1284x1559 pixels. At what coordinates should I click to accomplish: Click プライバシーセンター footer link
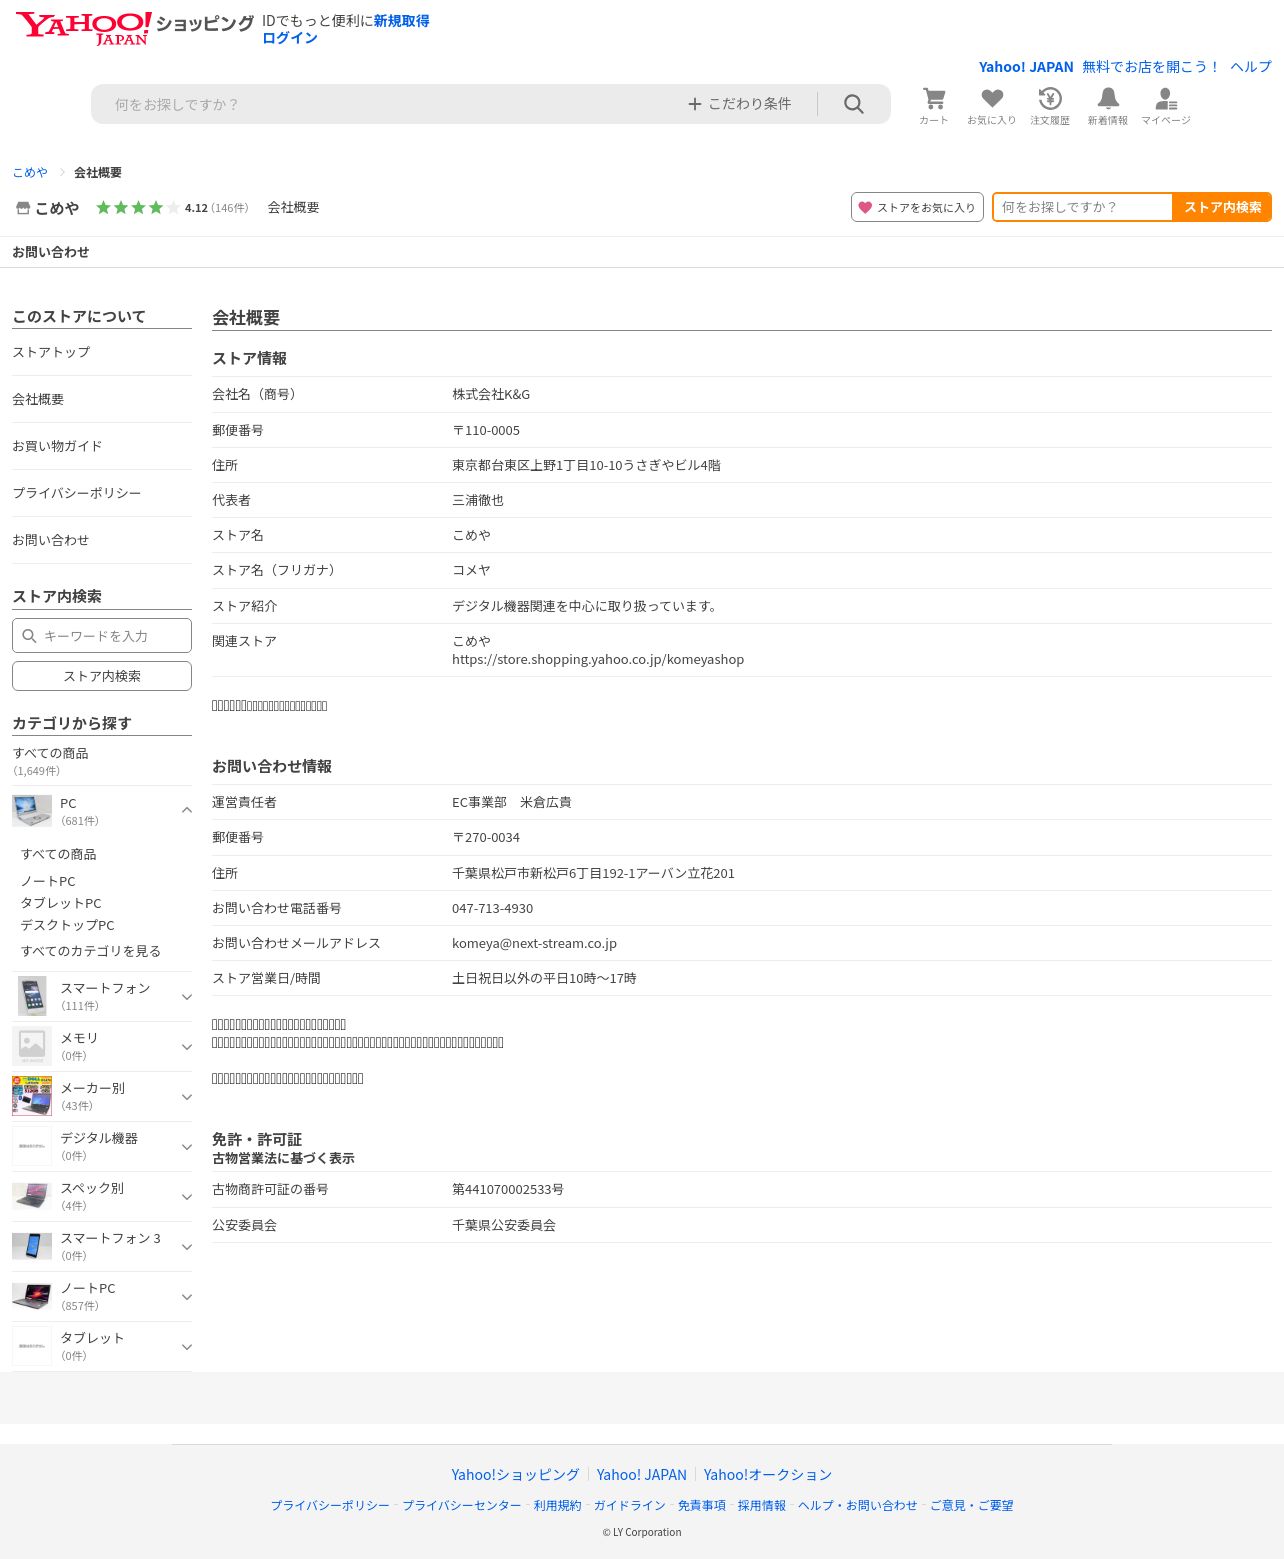462,1505
